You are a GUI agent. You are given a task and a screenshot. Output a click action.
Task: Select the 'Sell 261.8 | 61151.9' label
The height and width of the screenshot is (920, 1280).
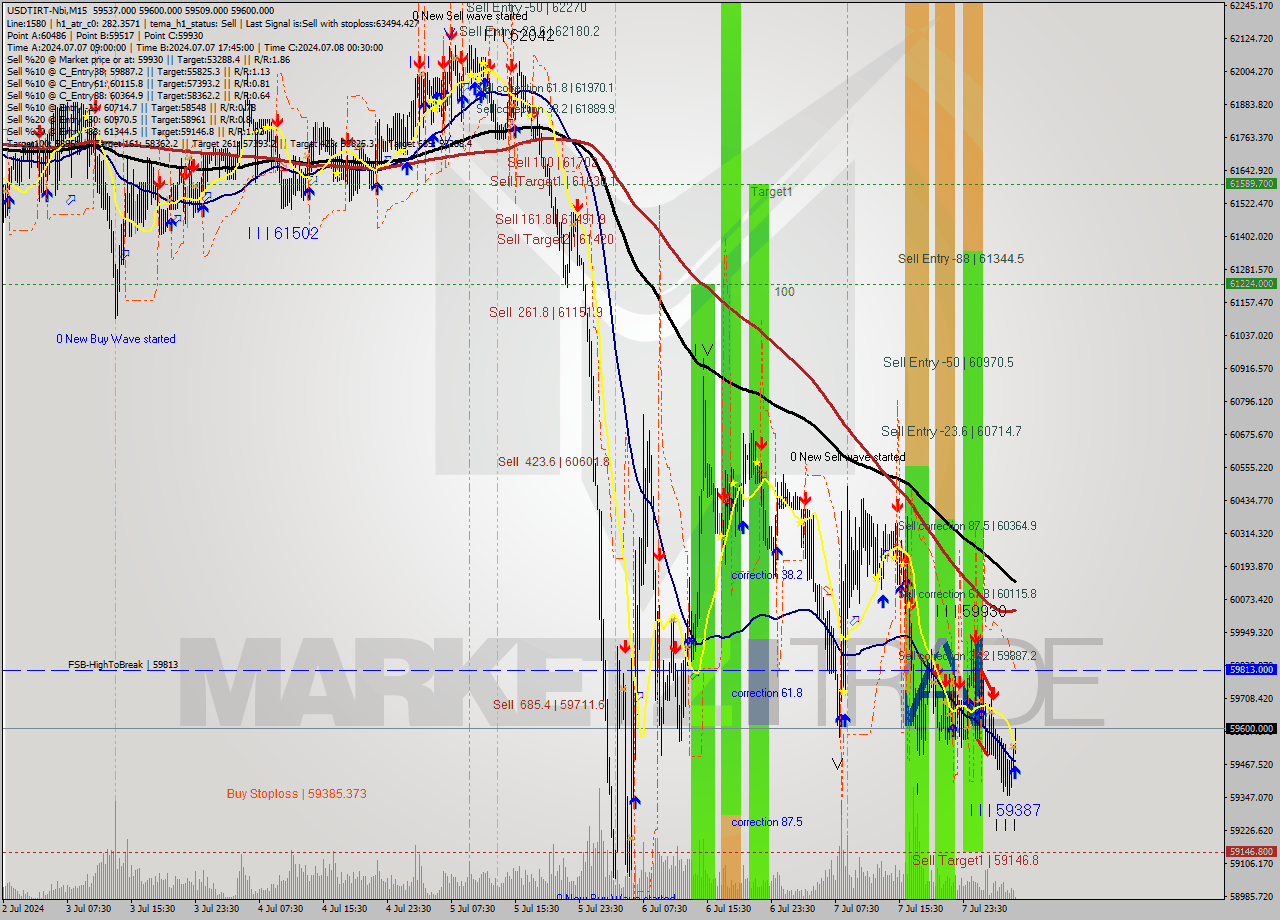(x=546, y=313)
